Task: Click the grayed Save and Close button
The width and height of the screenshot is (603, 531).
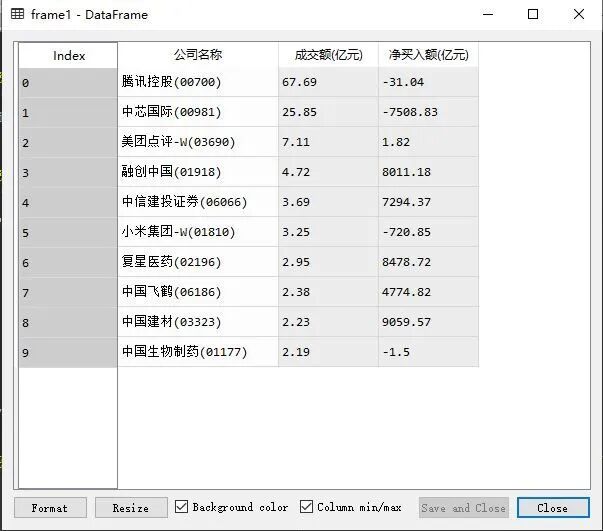Action: click(463, 508)
